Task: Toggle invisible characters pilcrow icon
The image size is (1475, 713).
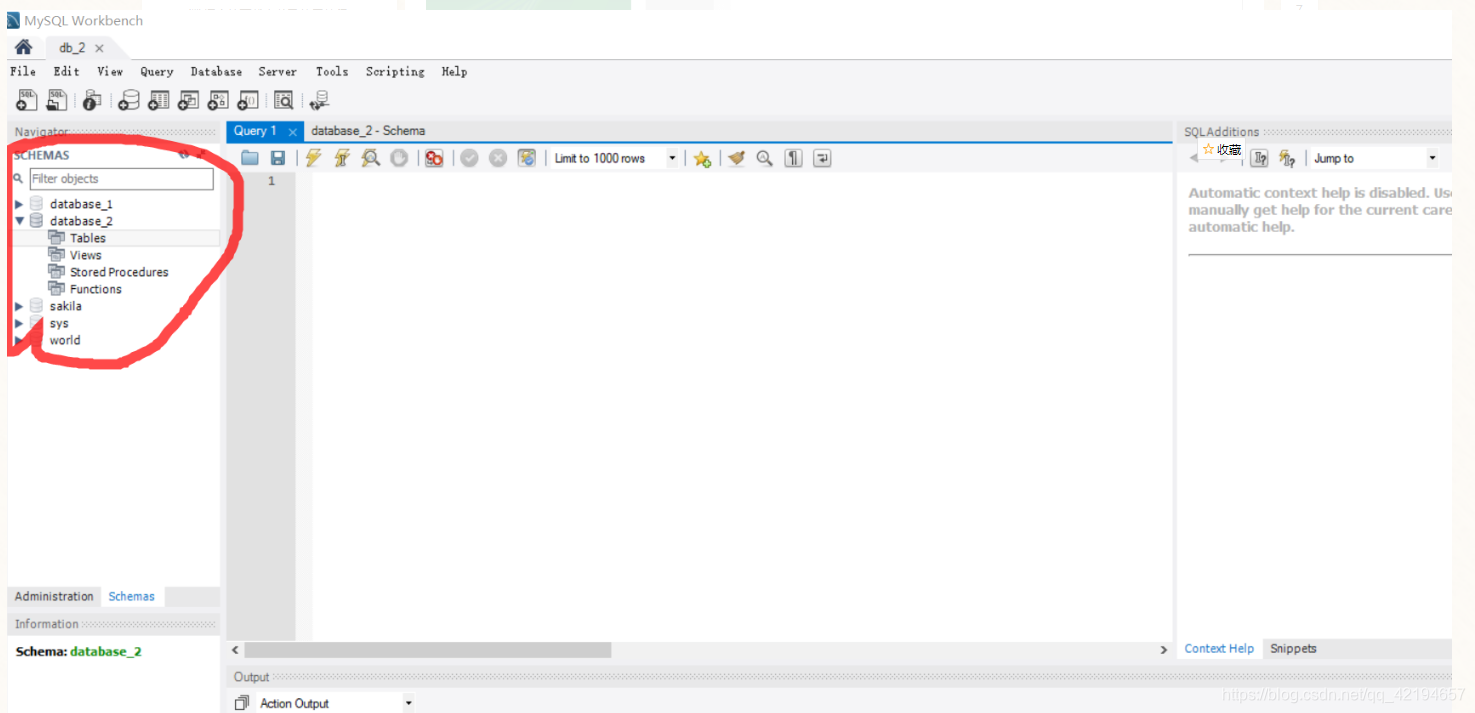Action: coord(793,158)
